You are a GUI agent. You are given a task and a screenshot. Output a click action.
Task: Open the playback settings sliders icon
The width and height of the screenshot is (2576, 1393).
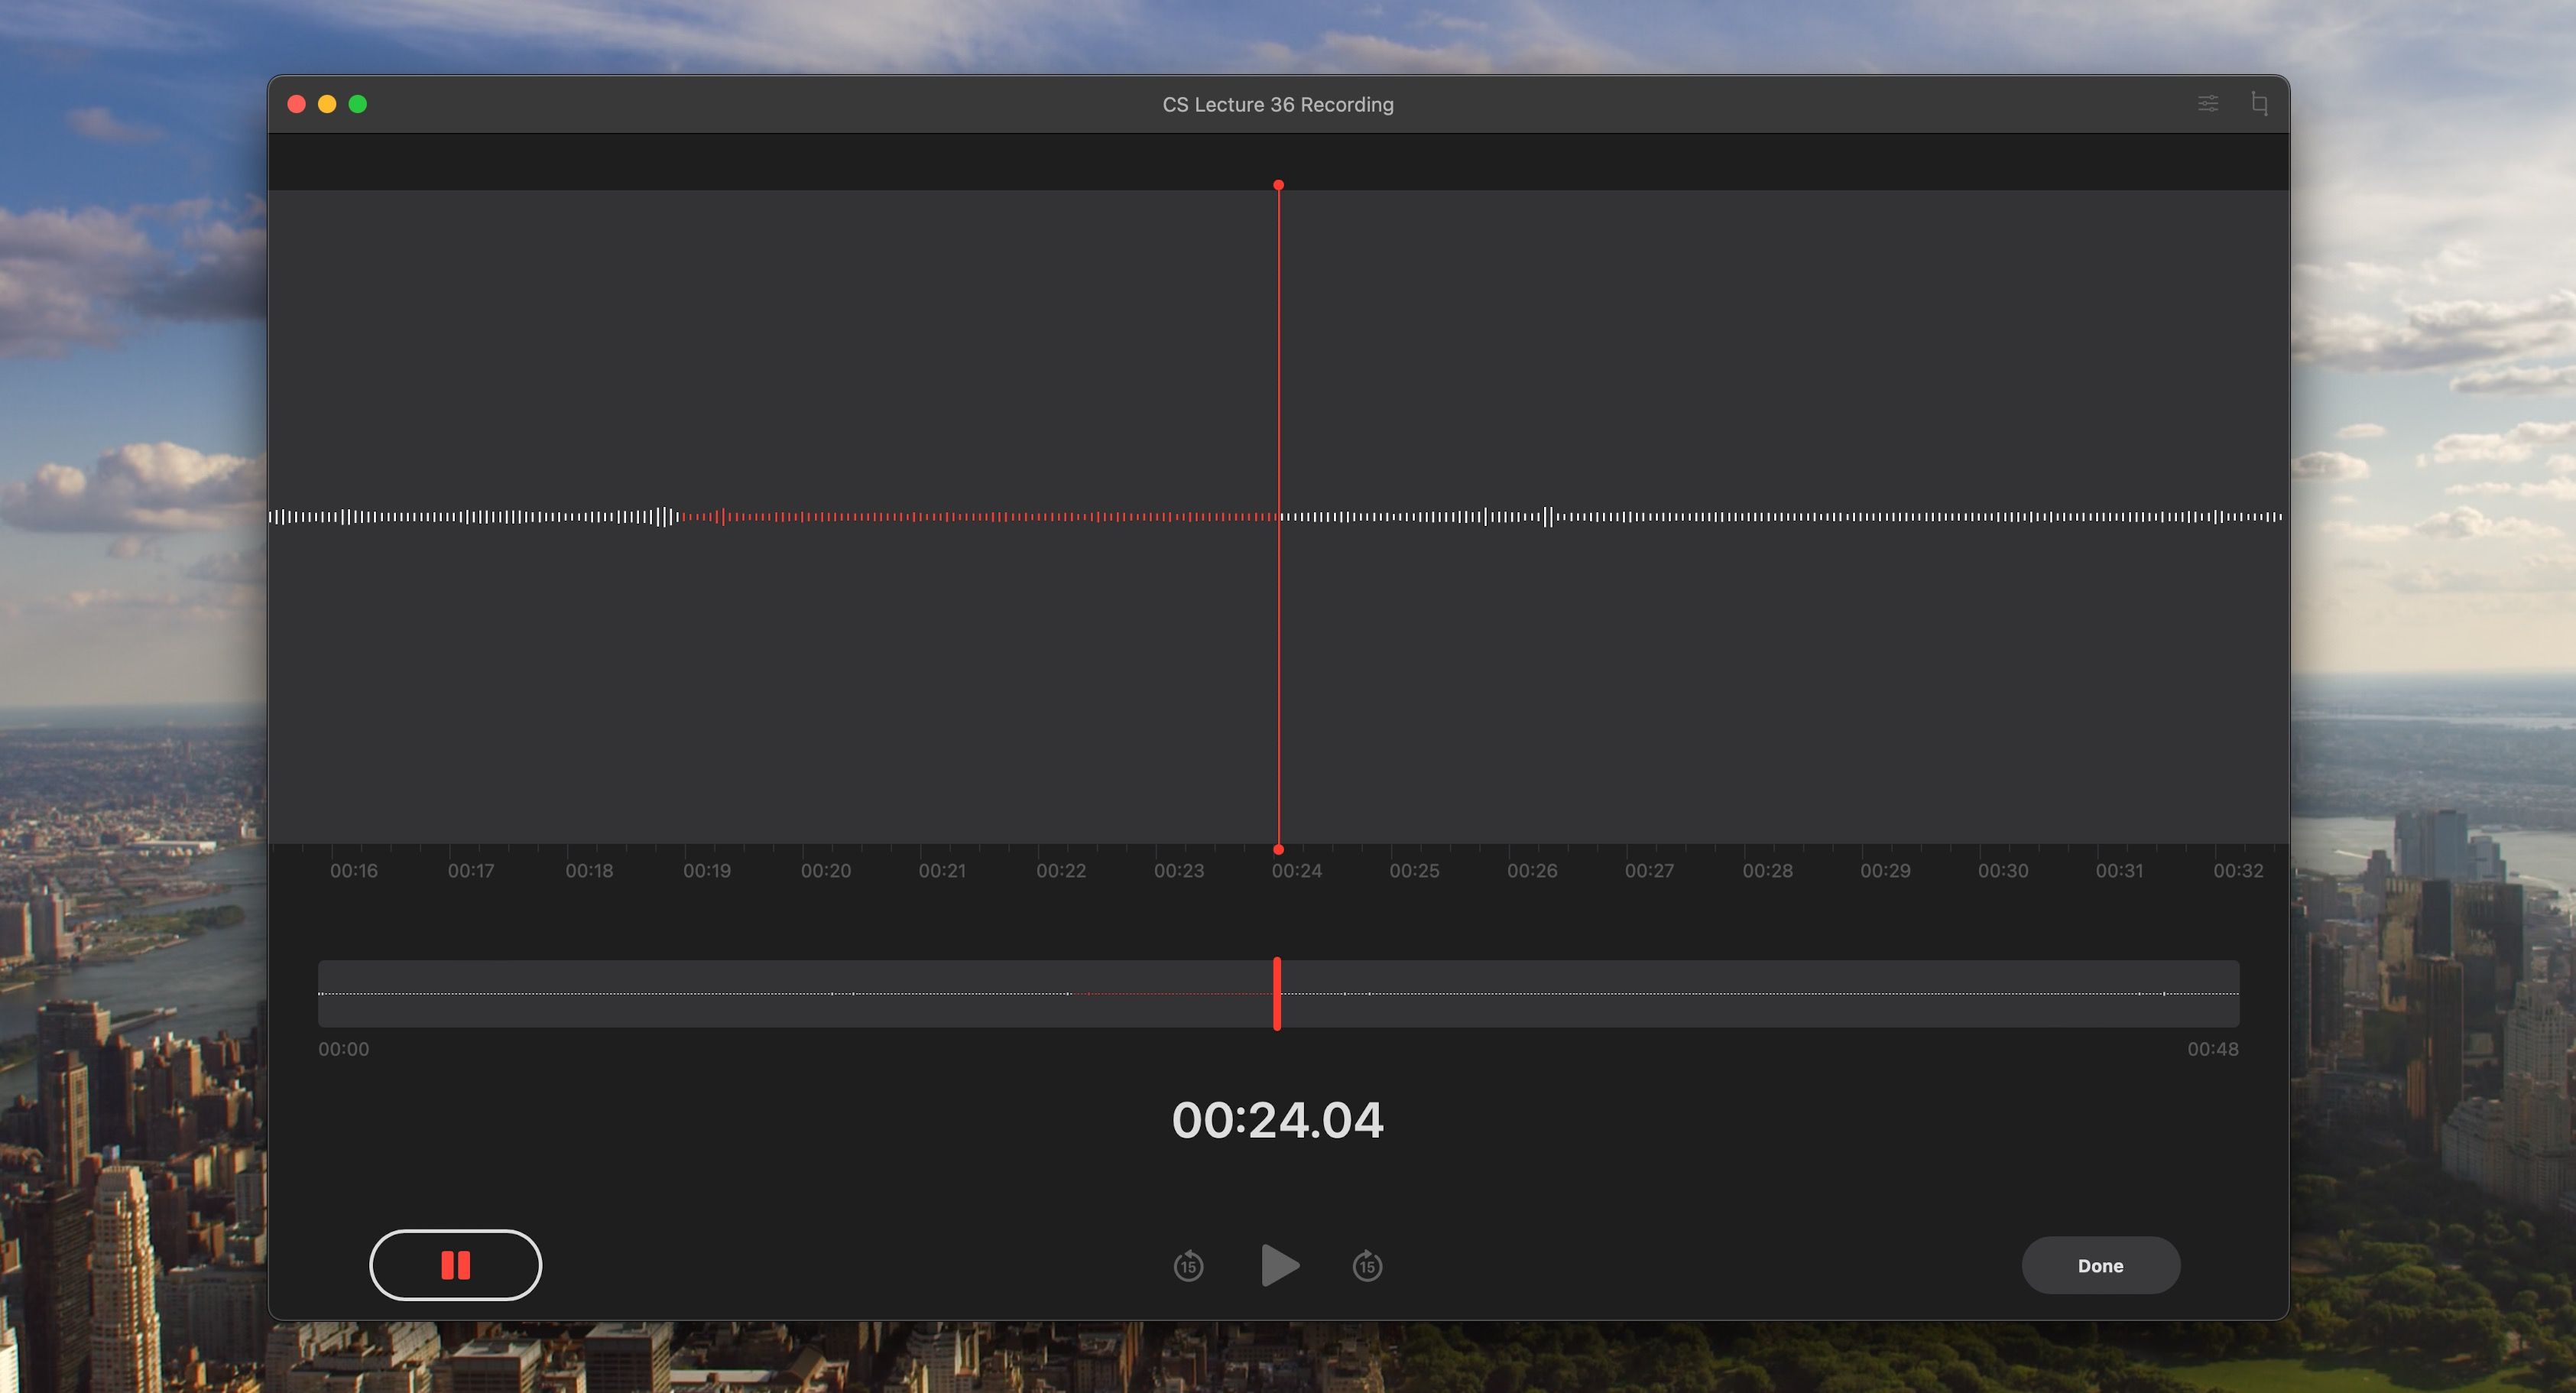point(2209,103)
